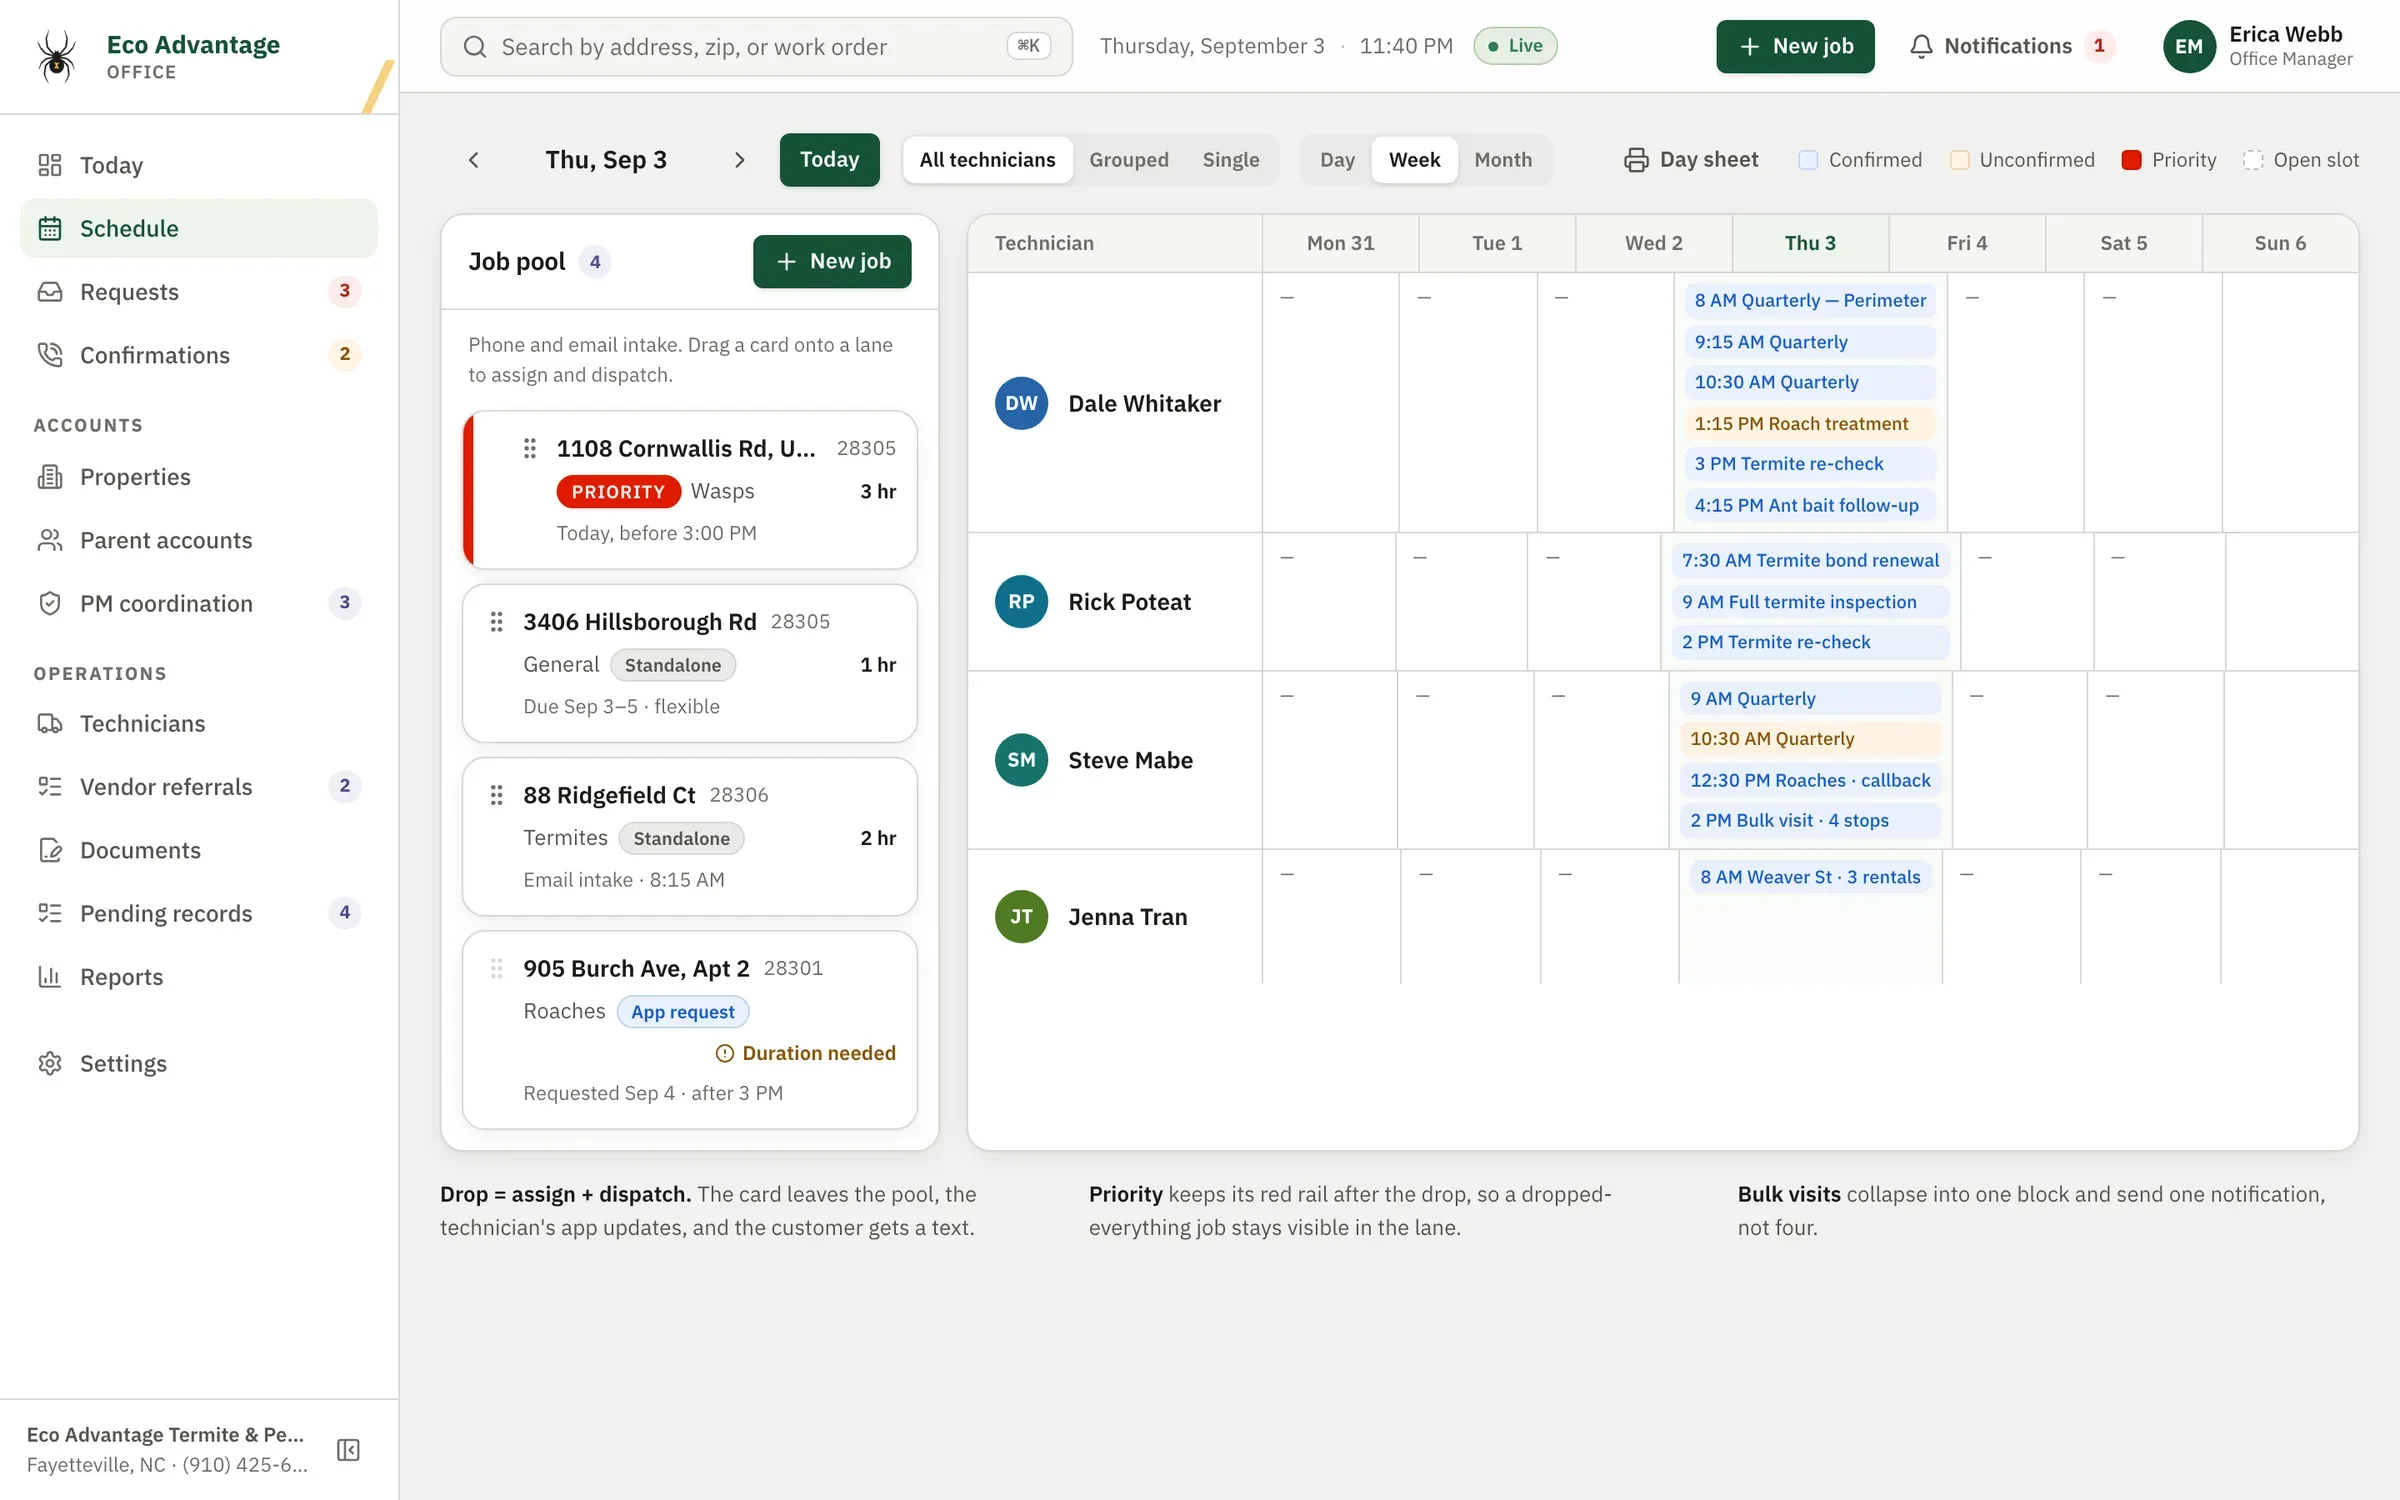
Task: Click the Documents file icon
Action: pyautogui.click(x=50, y=850)
